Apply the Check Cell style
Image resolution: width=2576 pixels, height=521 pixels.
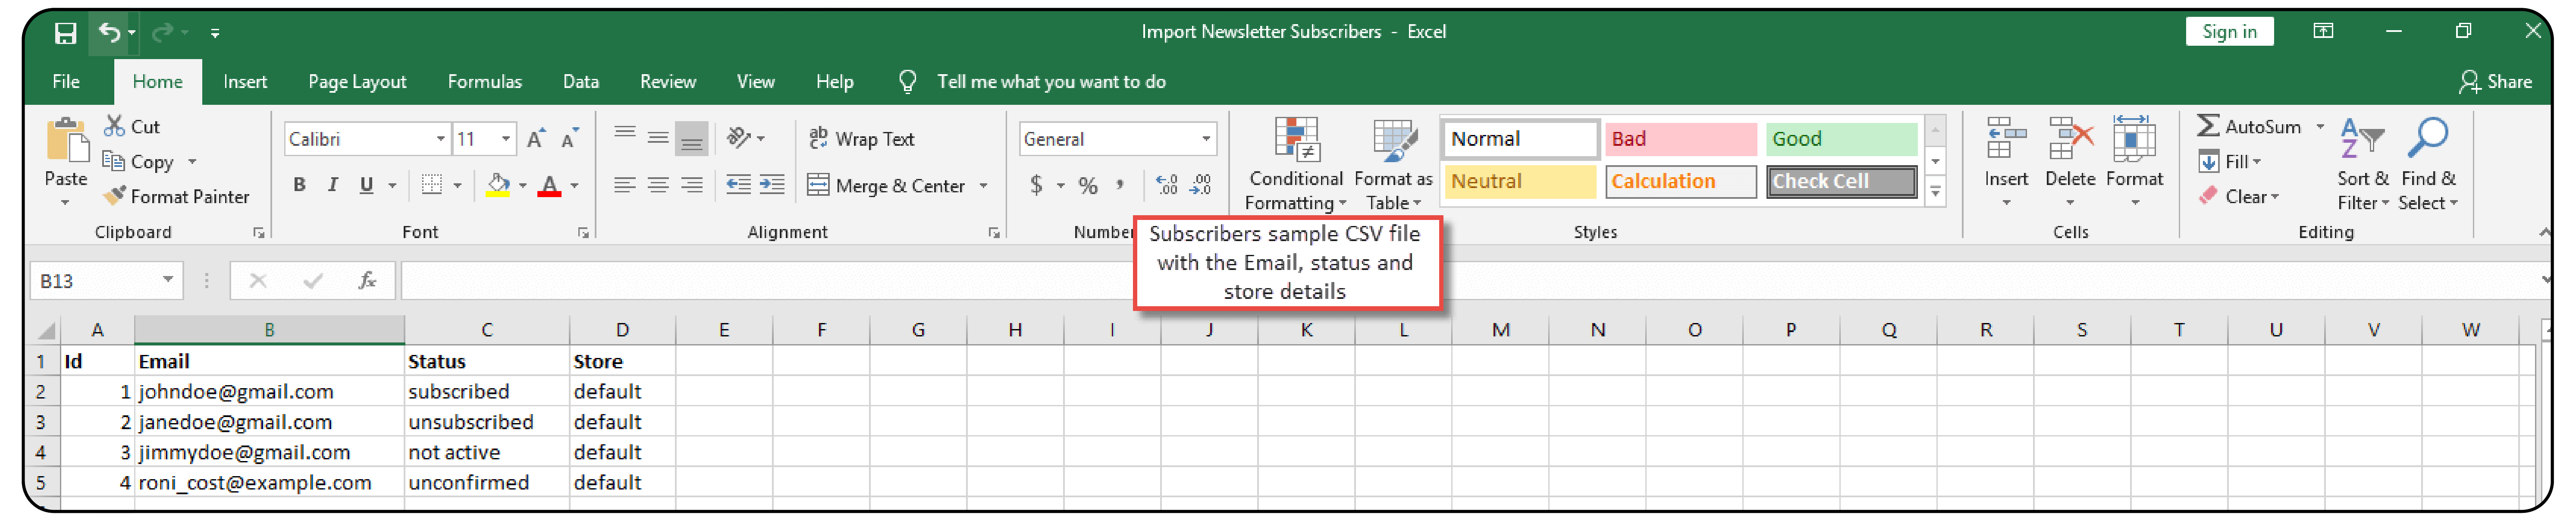point(1841,182)
